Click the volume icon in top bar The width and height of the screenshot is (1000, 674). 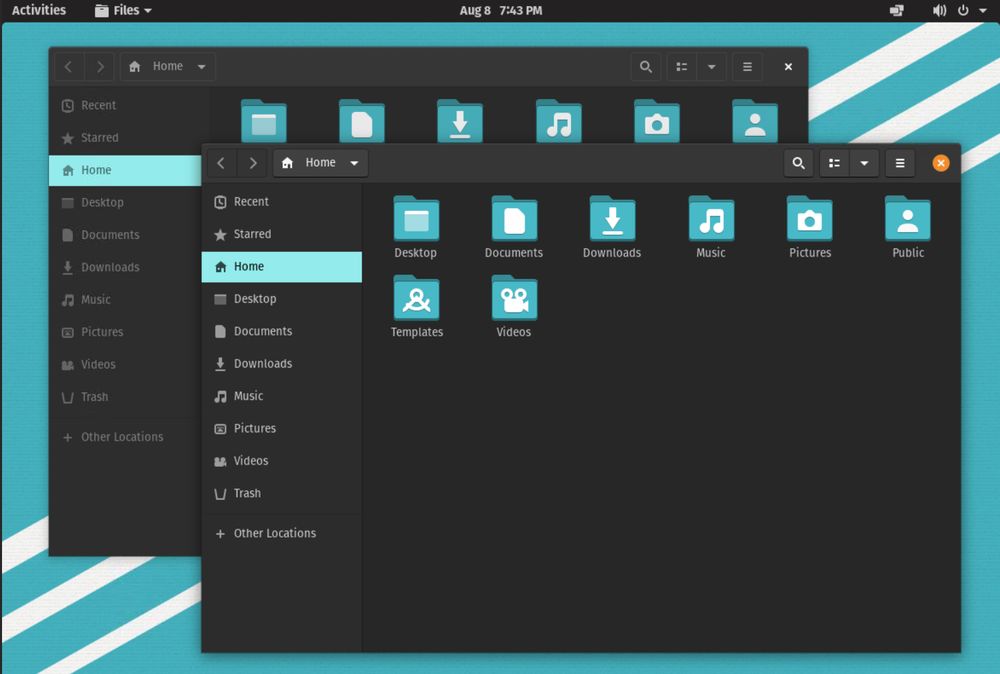coord(939,10)
